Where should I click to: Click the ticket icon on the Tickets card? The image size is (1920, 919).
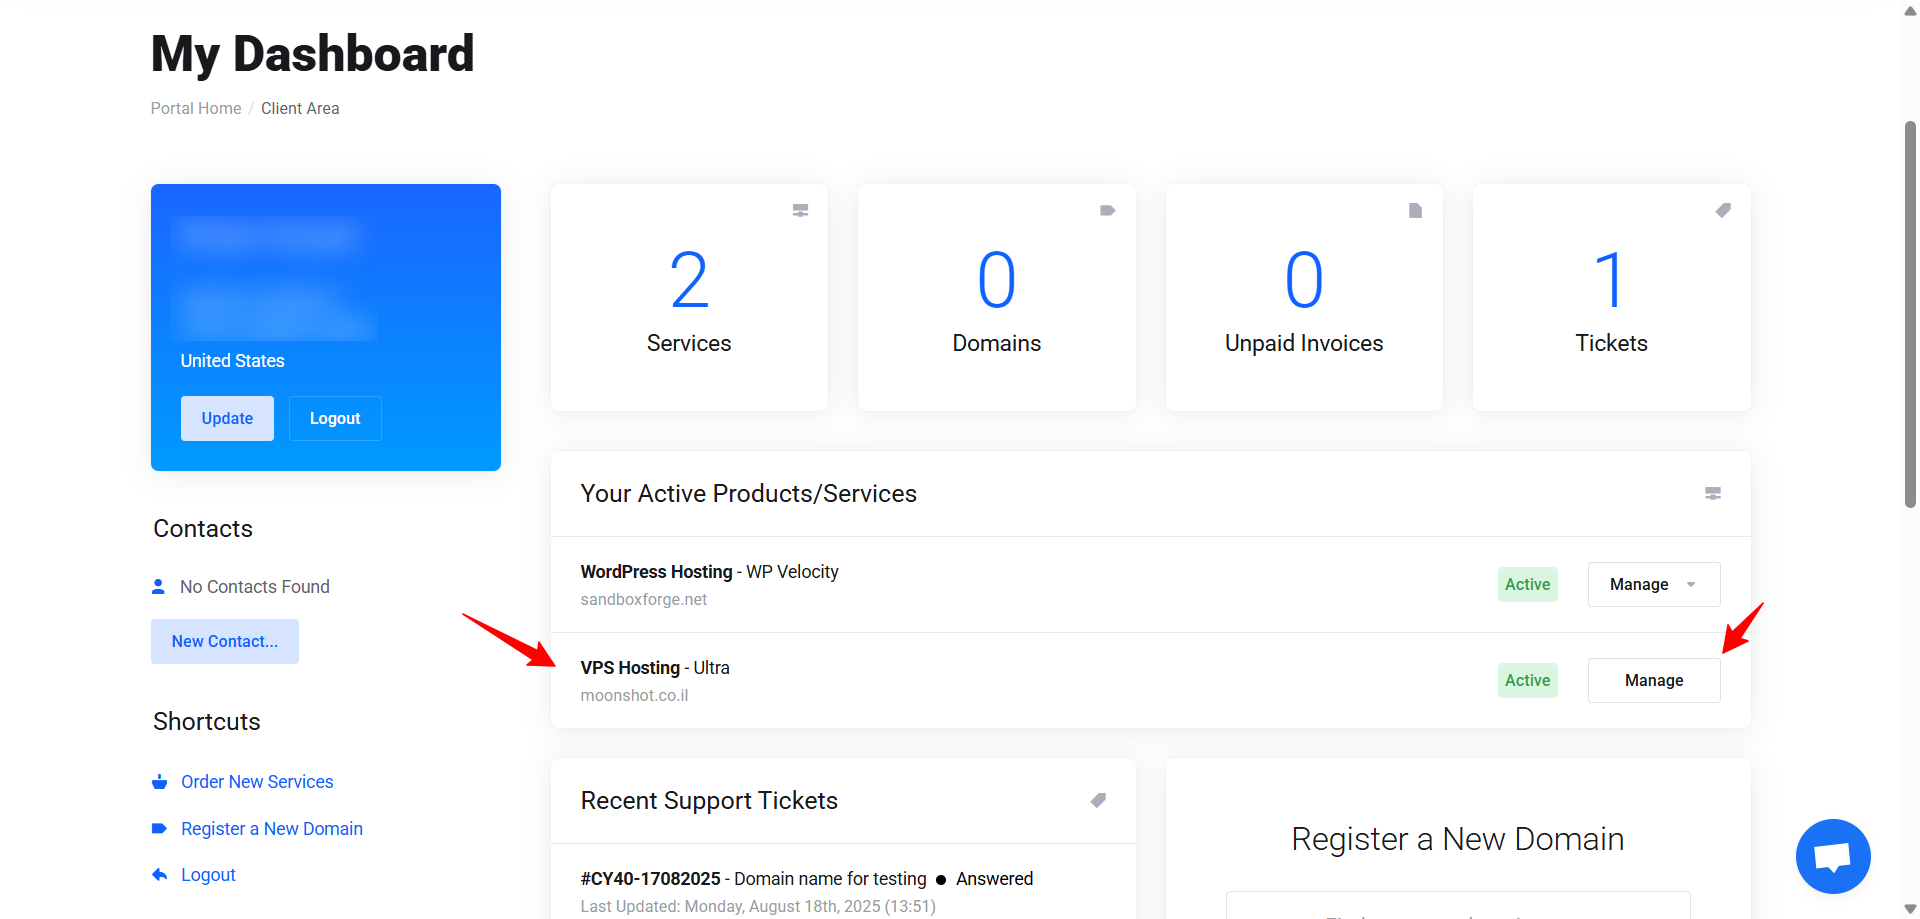click(1723, 210)
